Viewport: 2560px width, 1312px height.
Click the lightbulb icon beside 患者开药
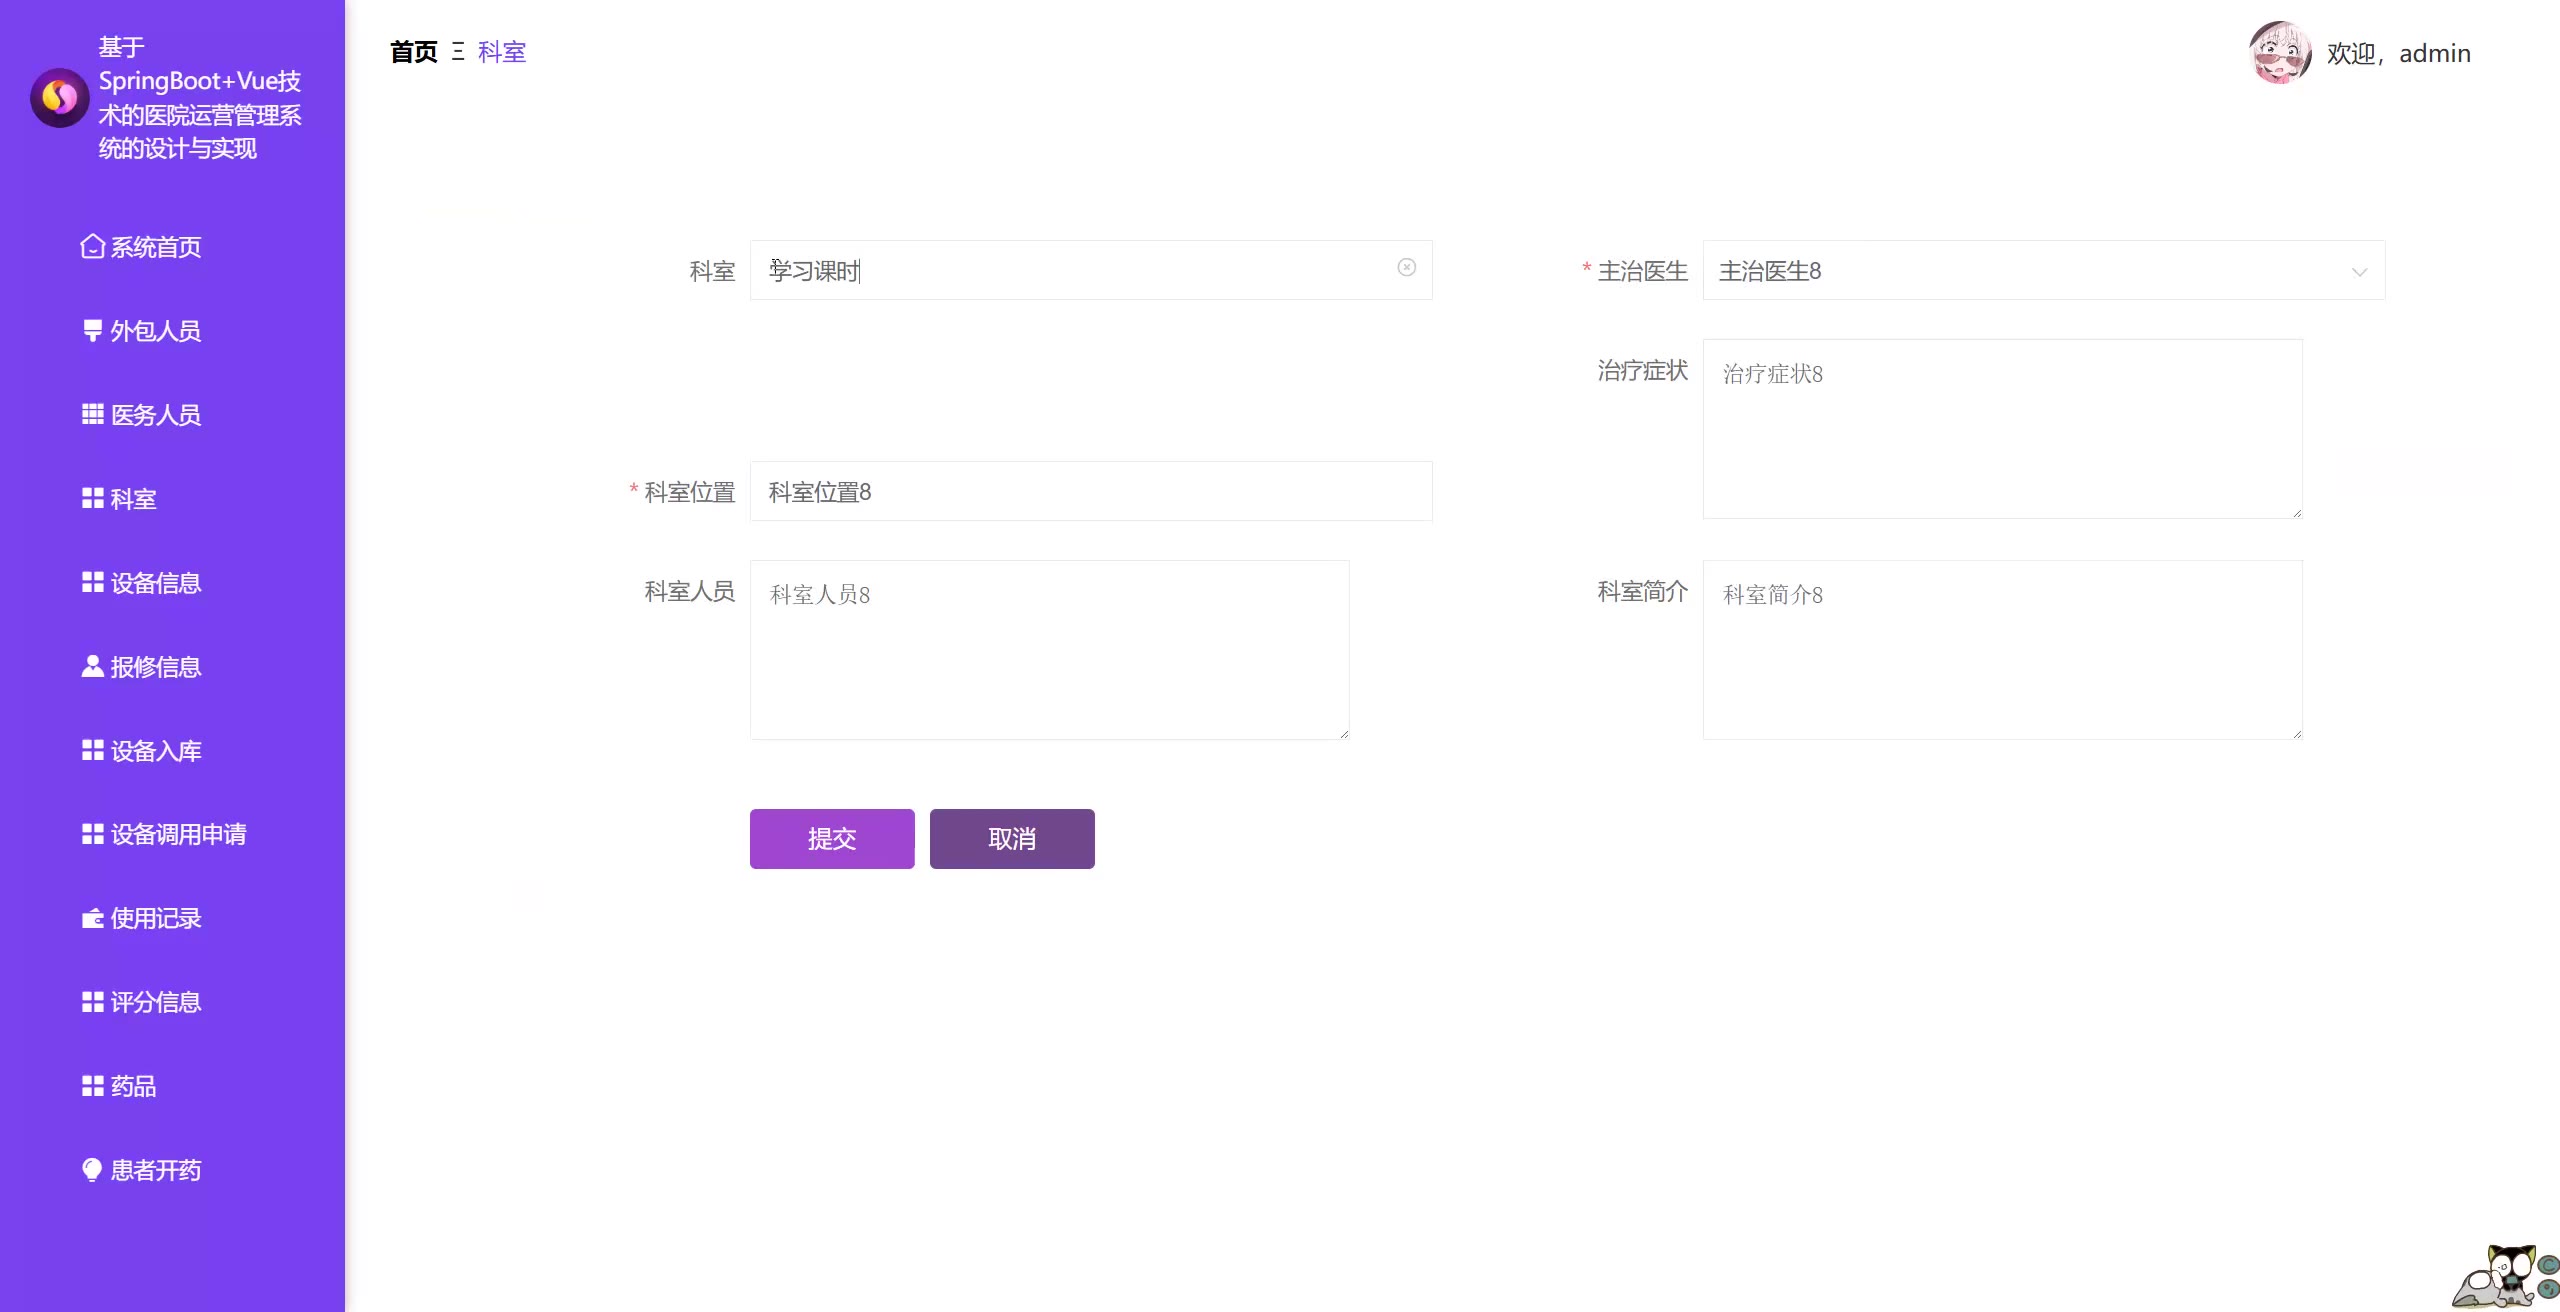pyautogui.click(x=92, y=1169)
